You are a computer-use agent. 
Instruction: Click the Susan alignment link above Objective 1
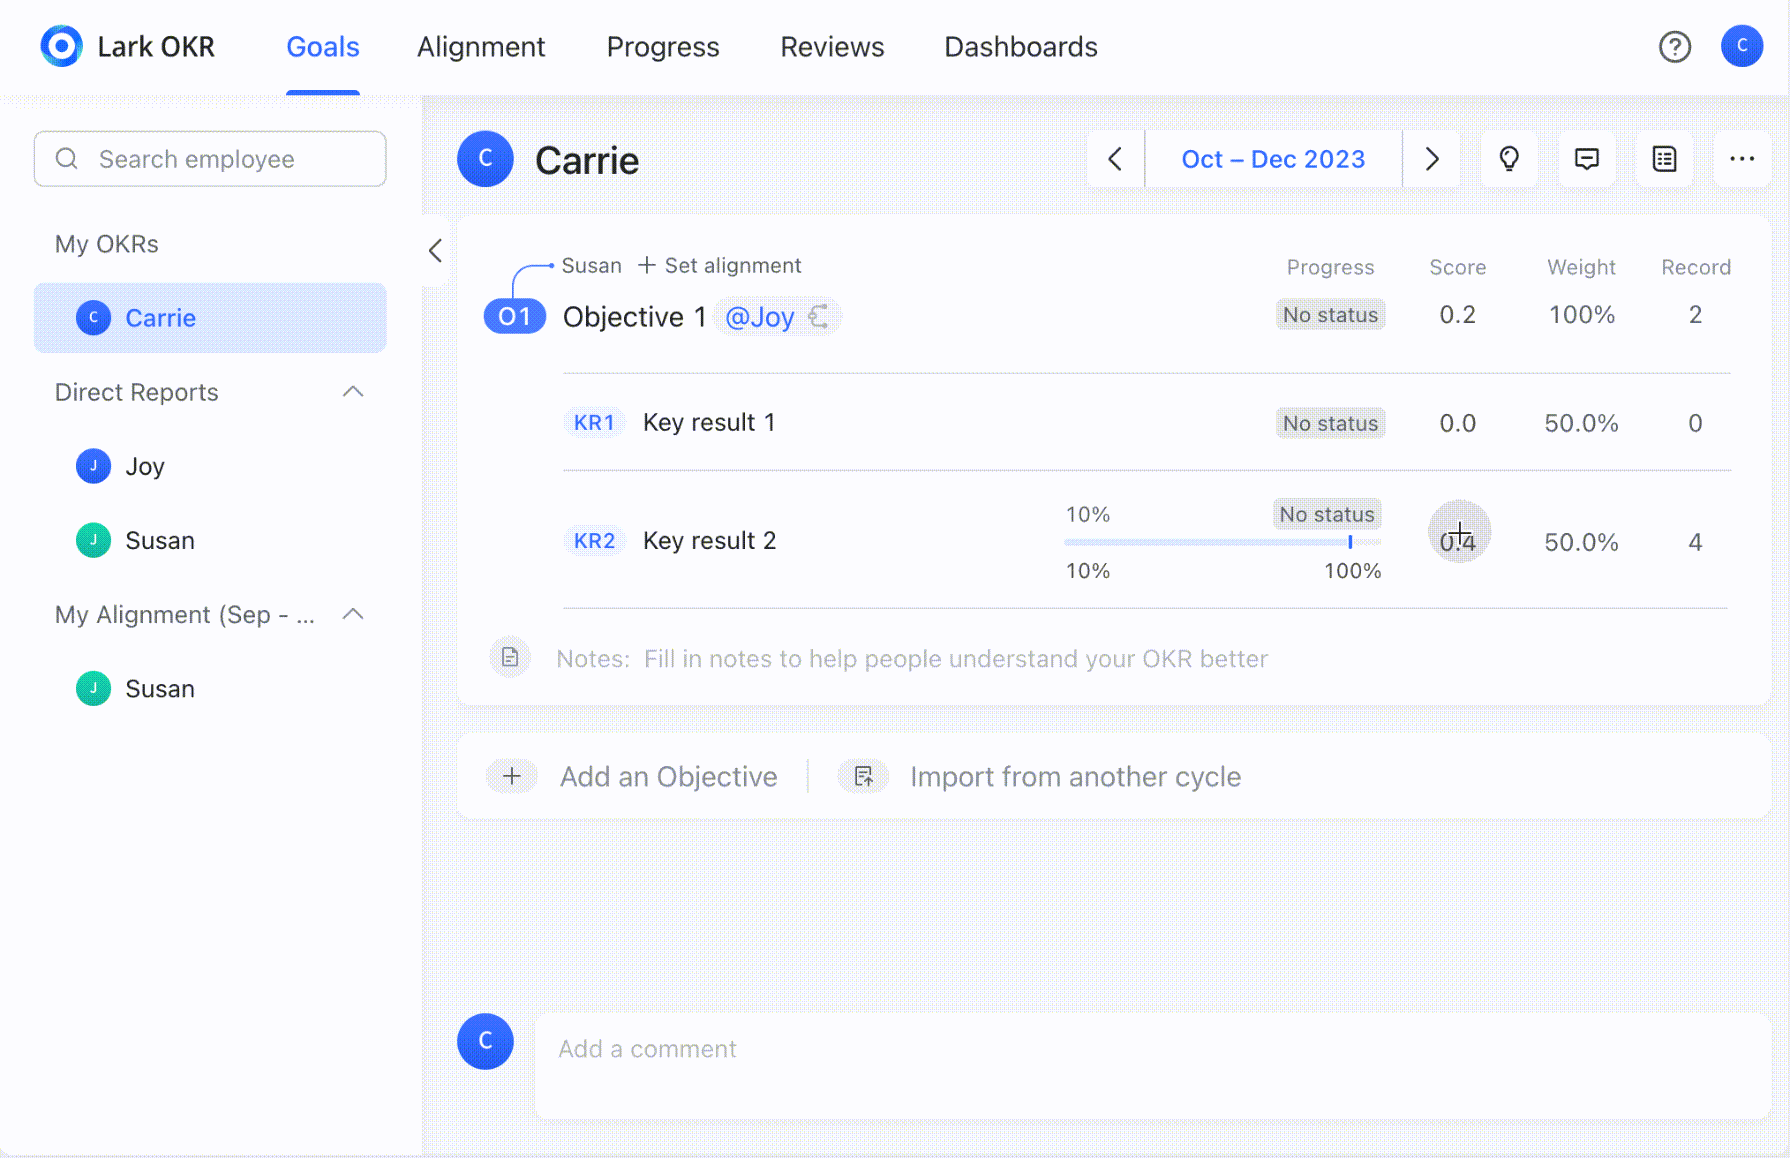tap(591, 265)
